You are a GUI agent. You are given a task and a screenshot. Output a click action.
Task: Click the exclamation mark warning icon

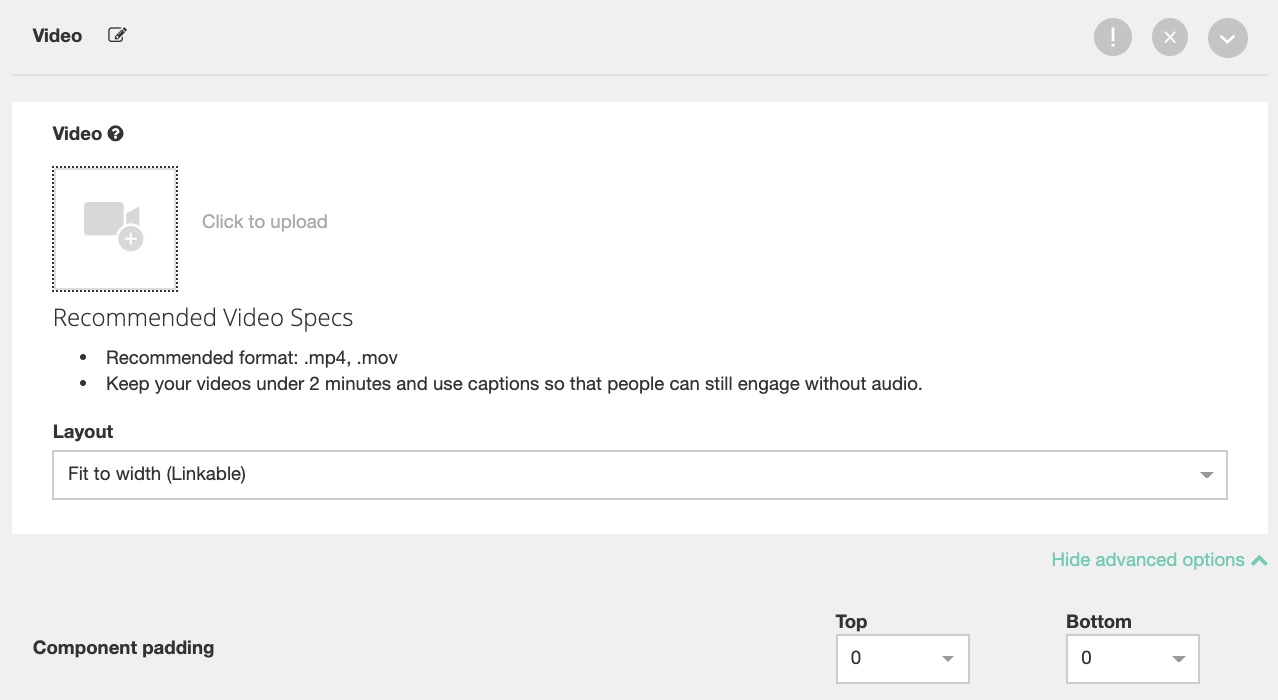pyautogui.click(x=1112, y=38)
